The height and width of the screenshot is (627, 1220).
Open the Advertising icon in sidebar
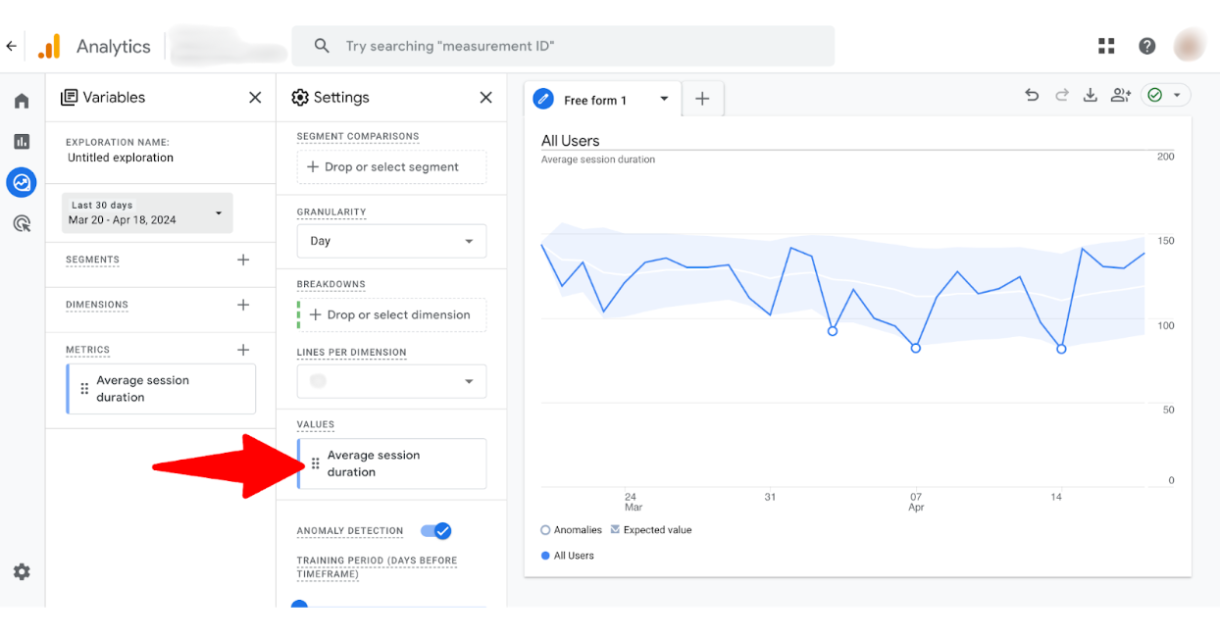tap(21, 223)
